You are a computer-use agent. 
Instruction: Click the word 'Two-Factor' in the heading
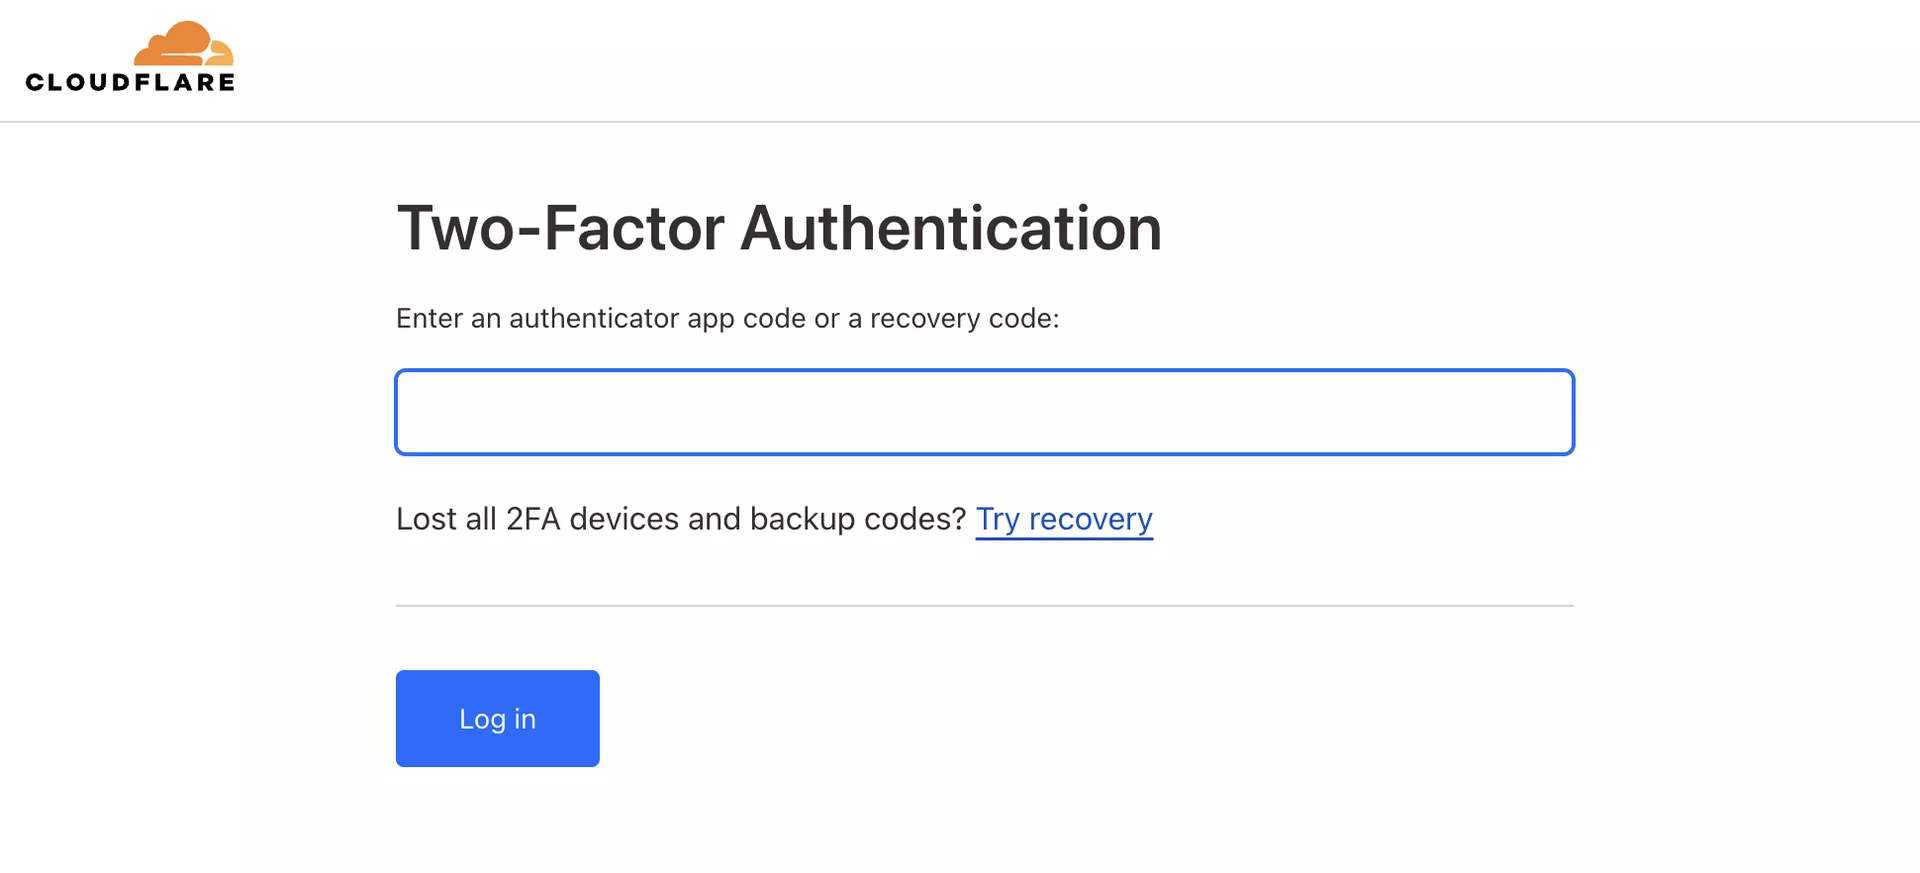(x=560, y=228)
